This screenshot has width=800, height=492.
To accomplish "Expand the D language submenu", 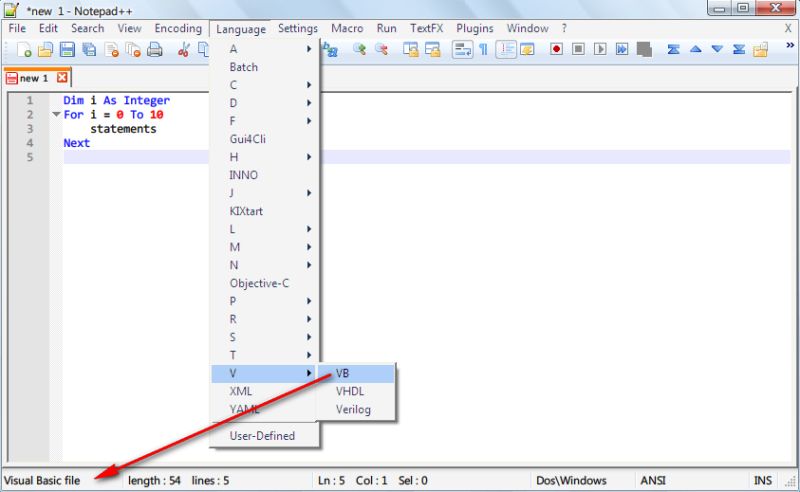I will [x=265, y=103].
